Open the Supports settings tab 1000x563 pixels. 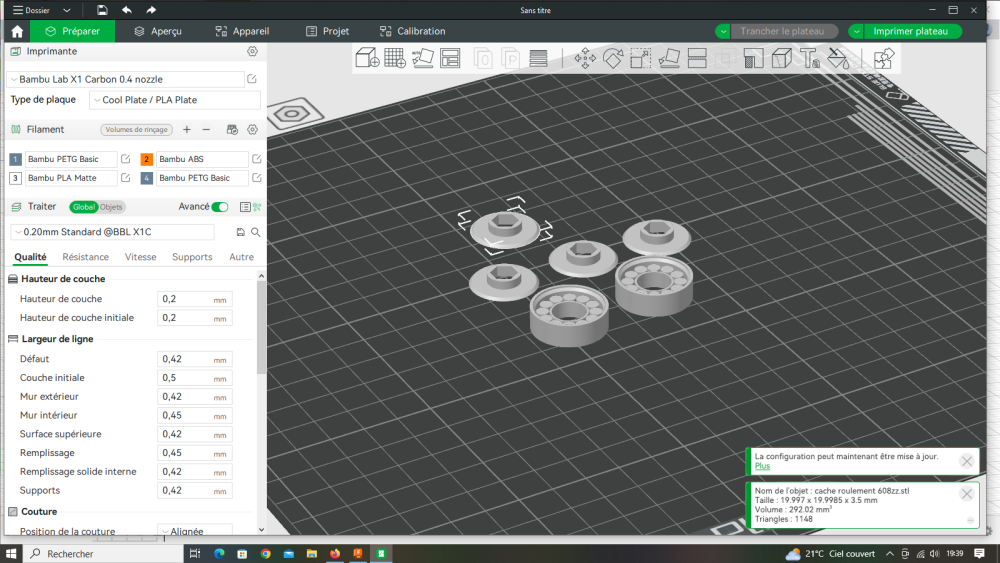point(192,257)
